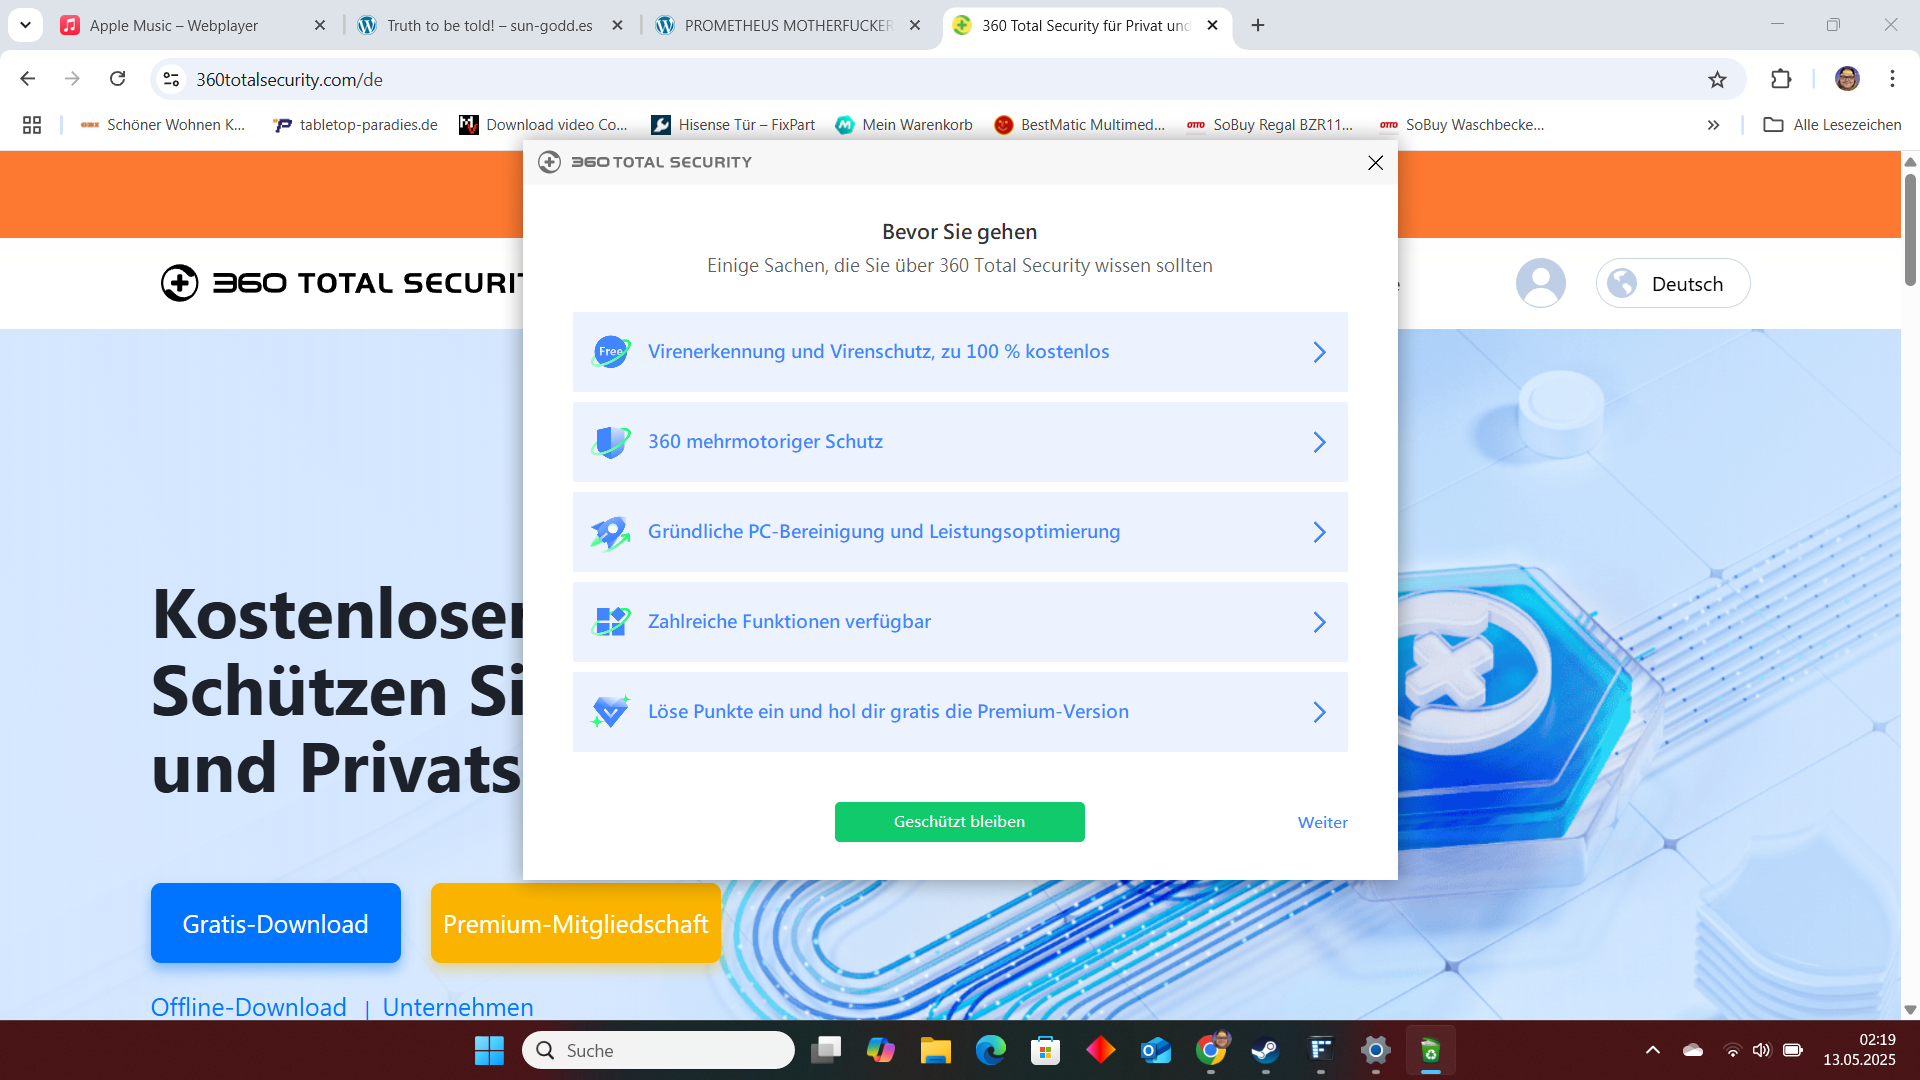Open the apps grid in bookmarks bar

pos(32,125)
